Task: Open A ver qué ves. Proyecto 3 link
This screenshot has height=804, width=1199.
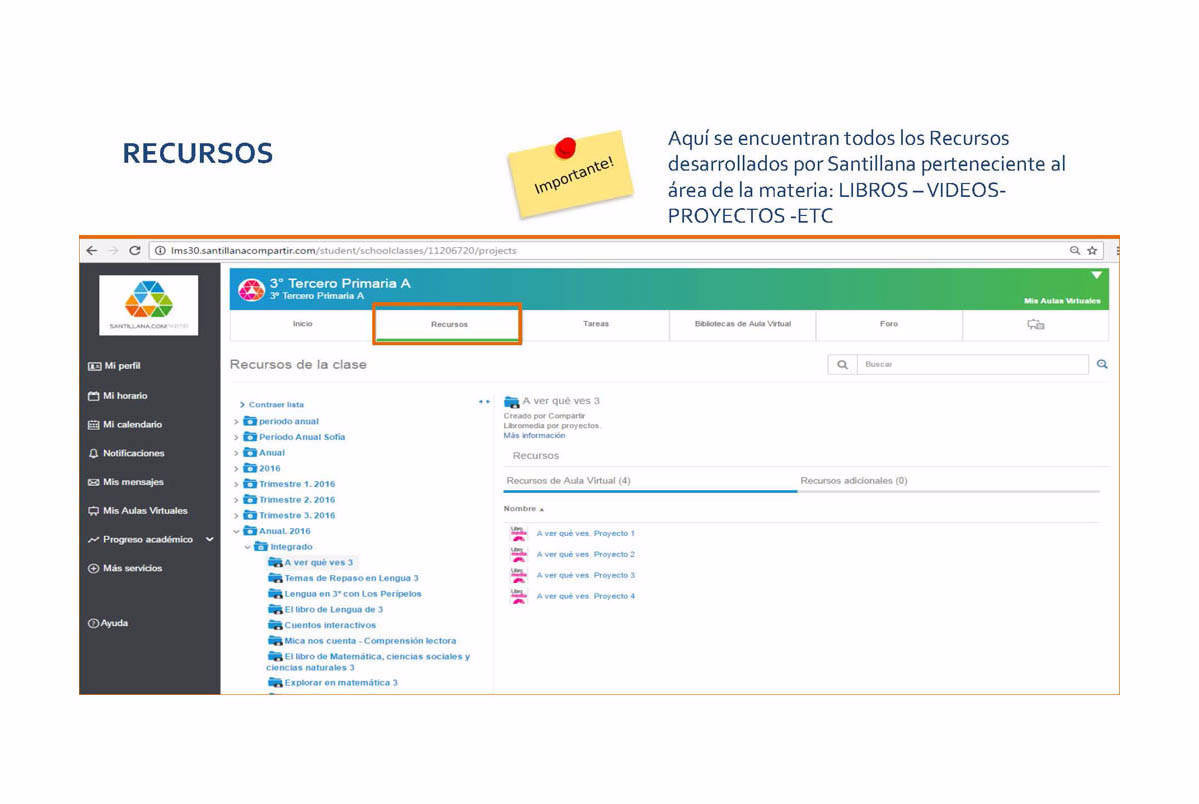Action: click(586, 575)
